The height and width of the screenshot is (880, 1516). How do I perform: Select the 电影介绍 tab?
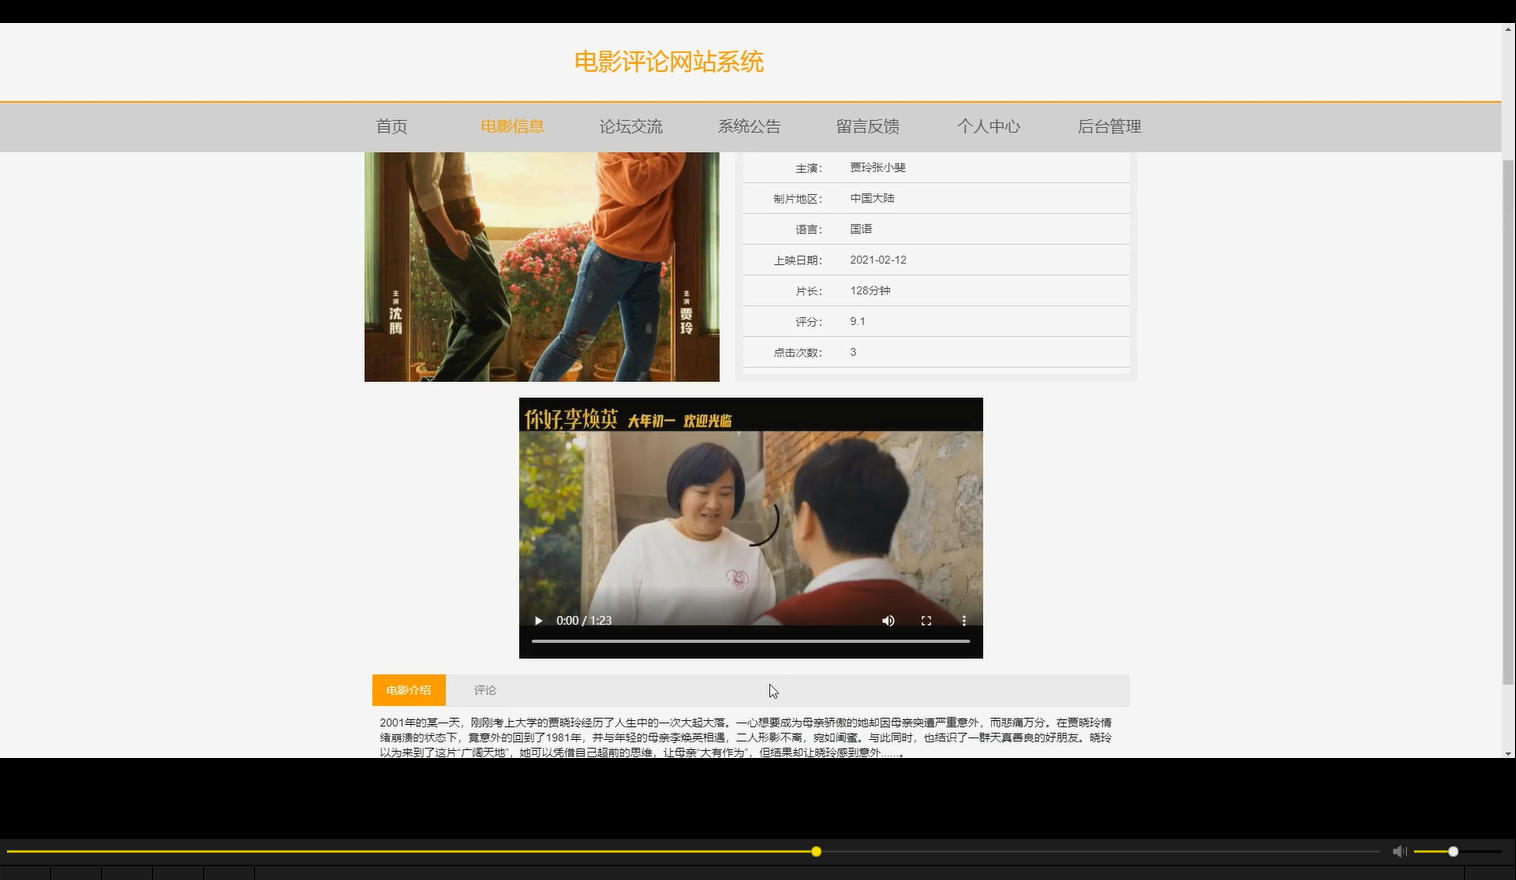click(408, 690)
